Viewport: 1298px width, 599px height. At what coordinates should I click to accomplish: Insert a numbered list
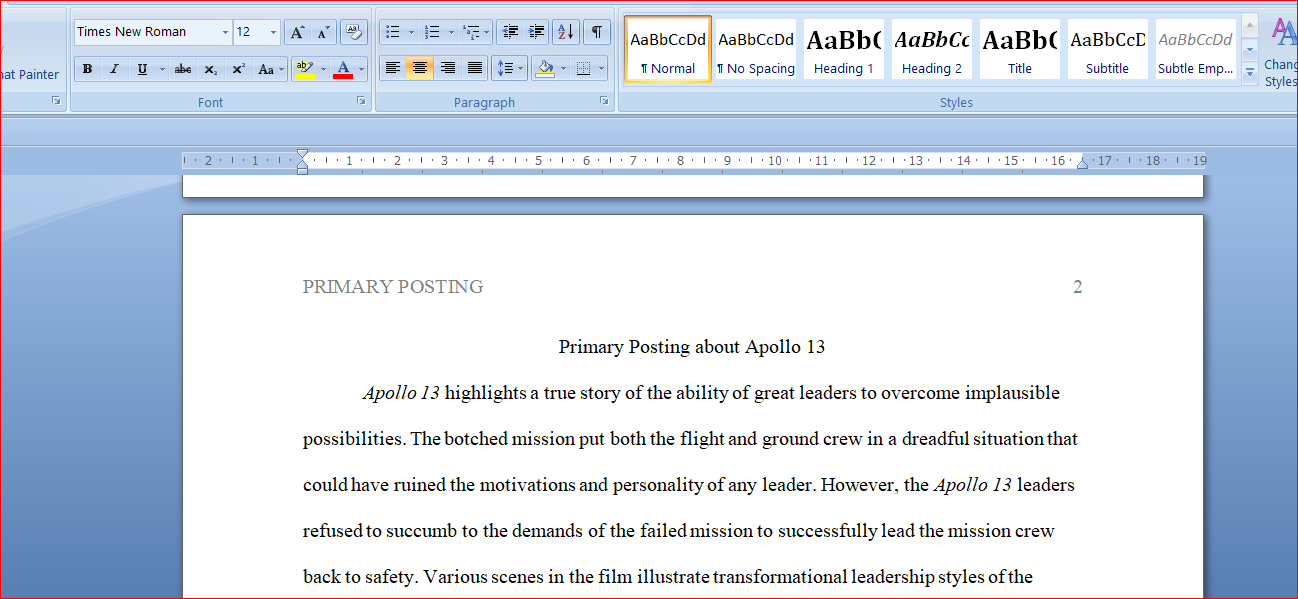[x=432, y=32]
